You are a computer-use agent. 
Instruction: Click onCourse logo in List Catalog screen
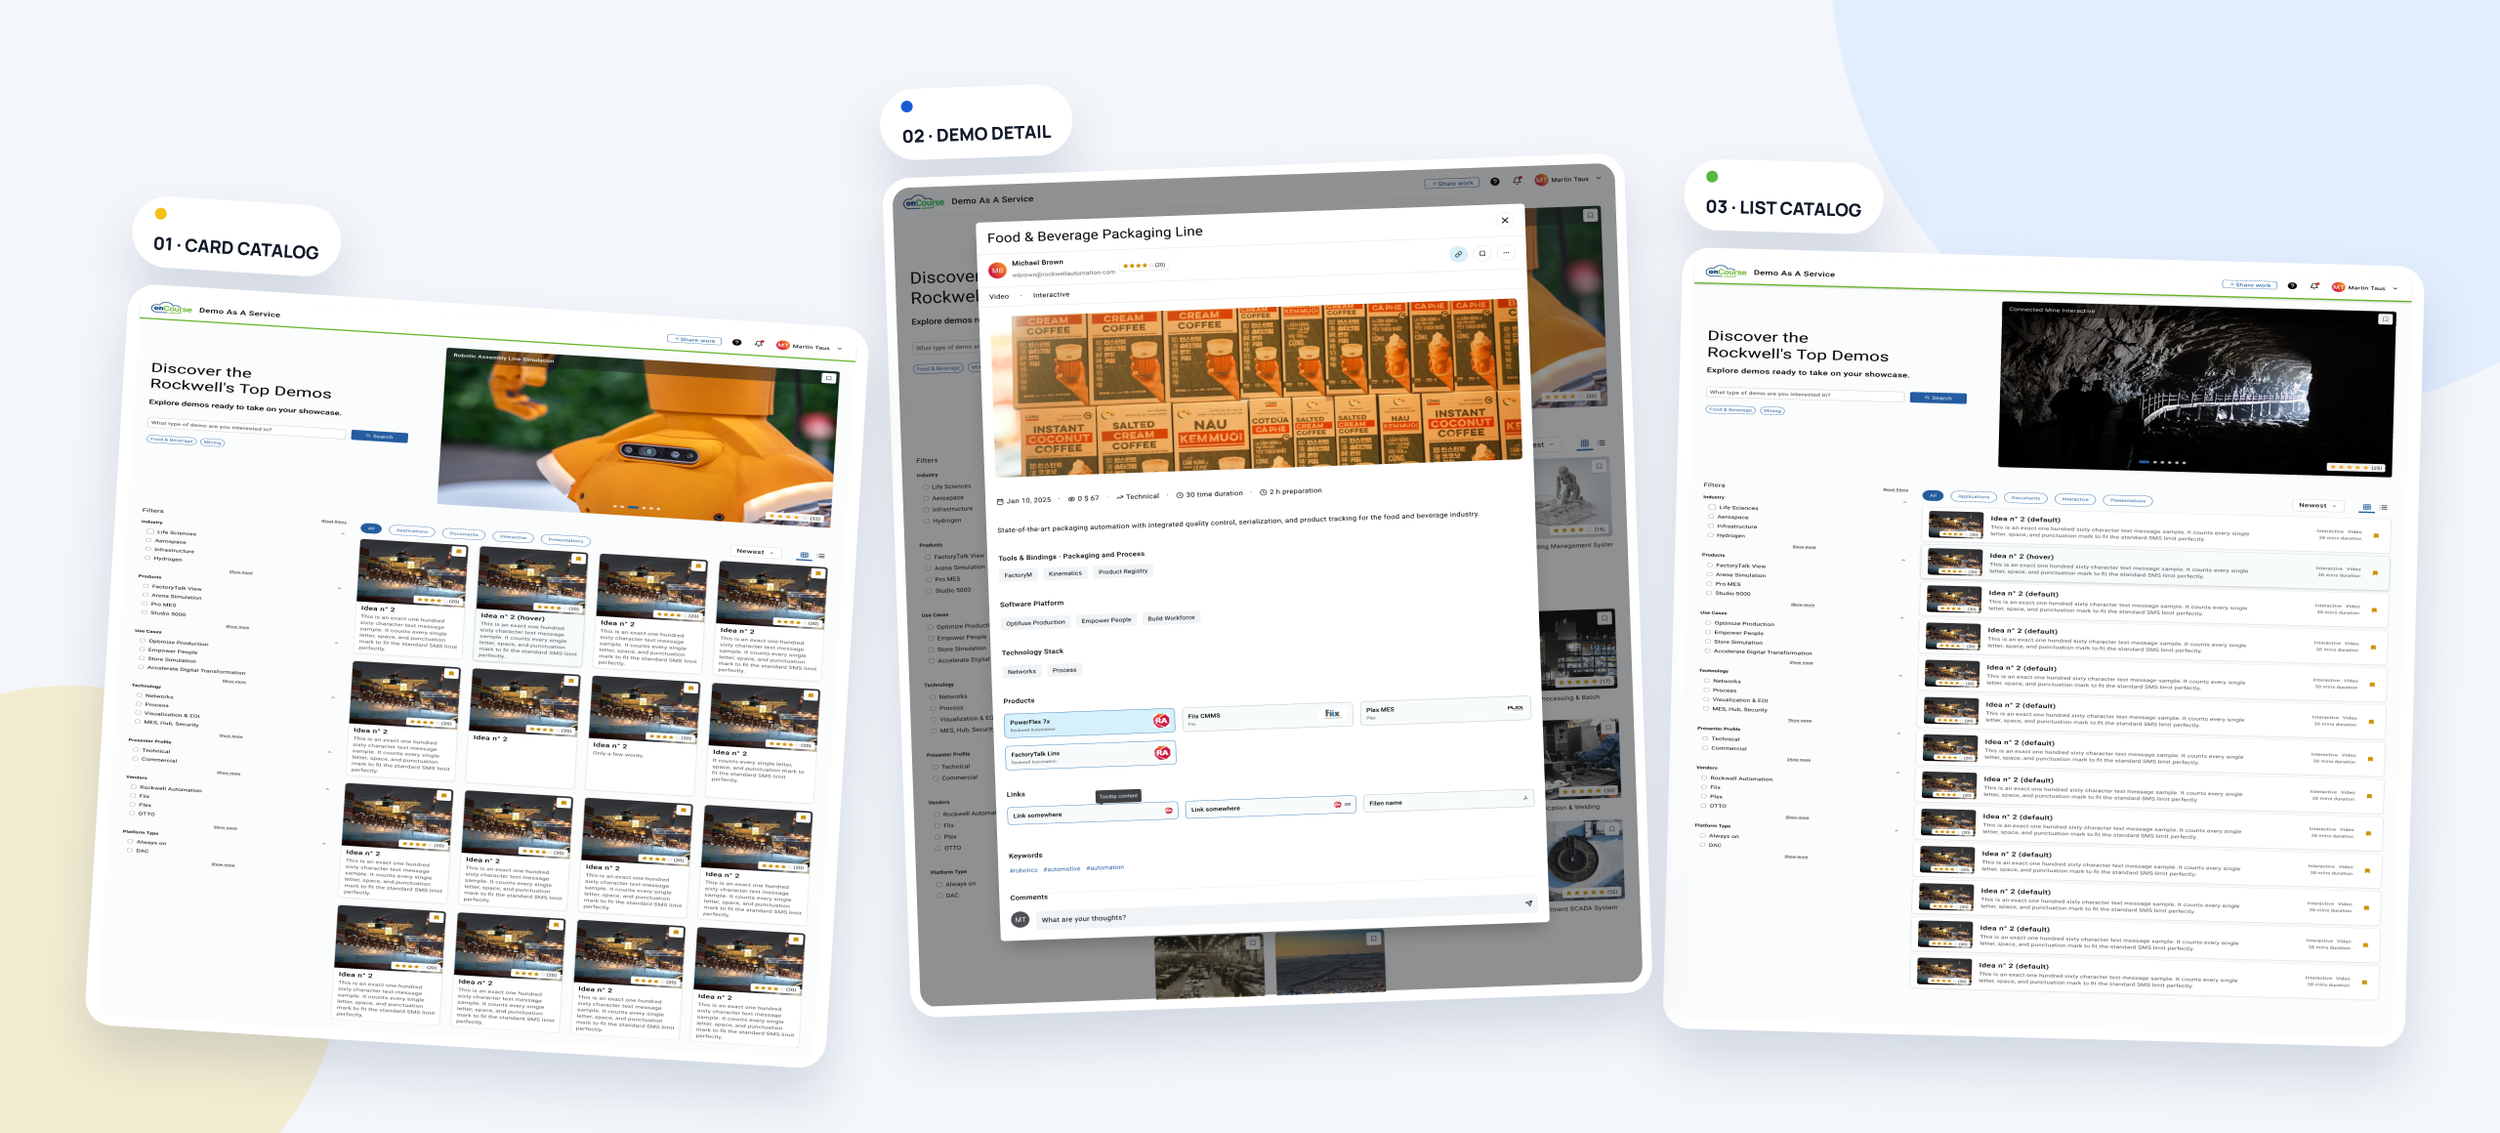coord(1726,271)
